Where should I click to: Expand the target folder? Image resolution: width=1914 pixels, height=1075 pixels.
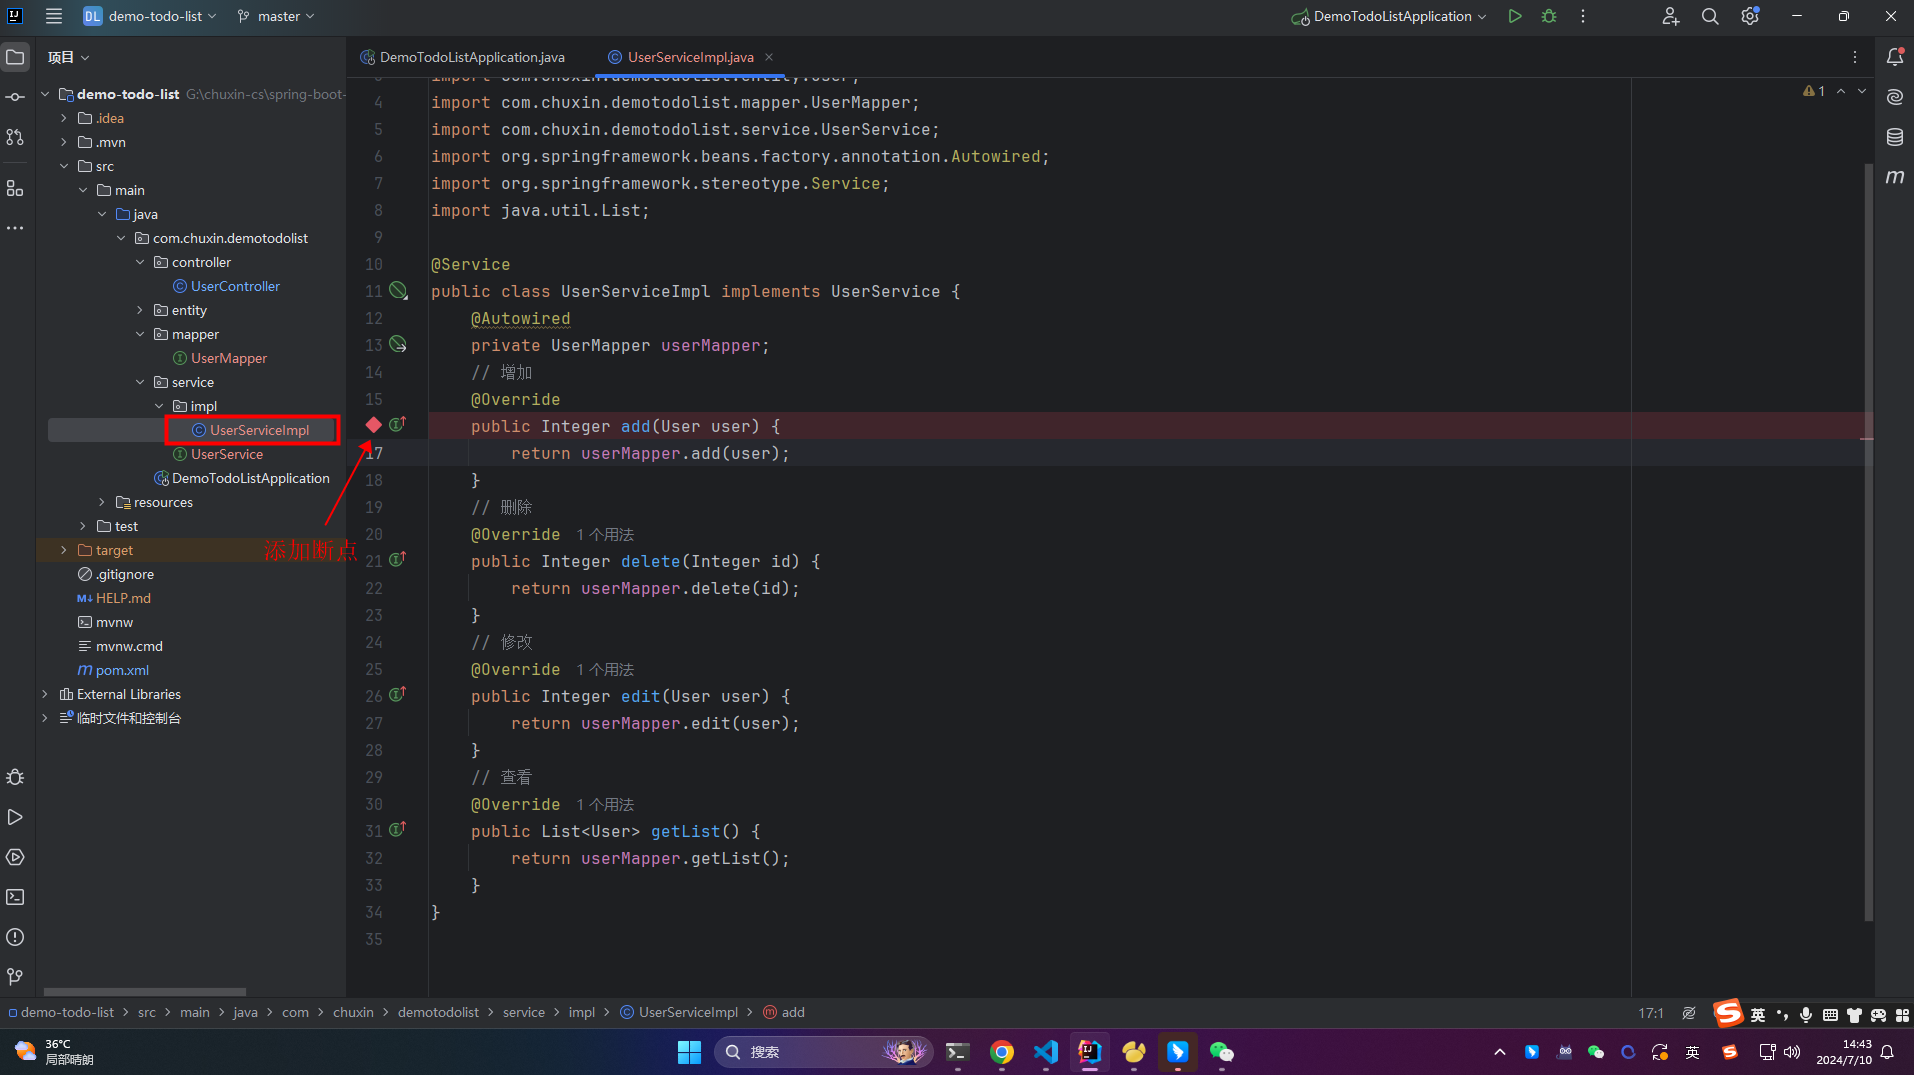point(64,550)
